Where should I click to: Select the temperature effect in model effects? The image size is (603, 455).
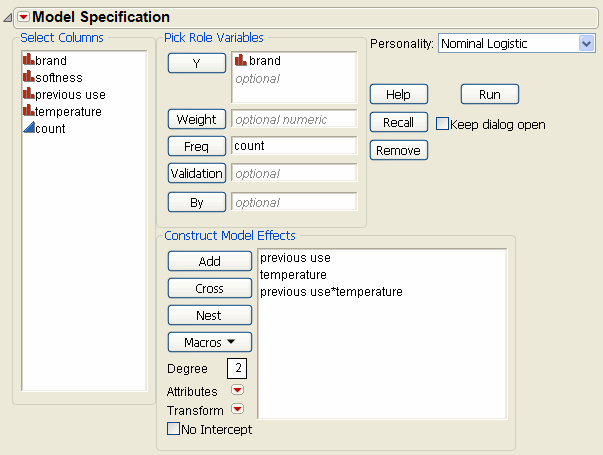coord(293,275)
